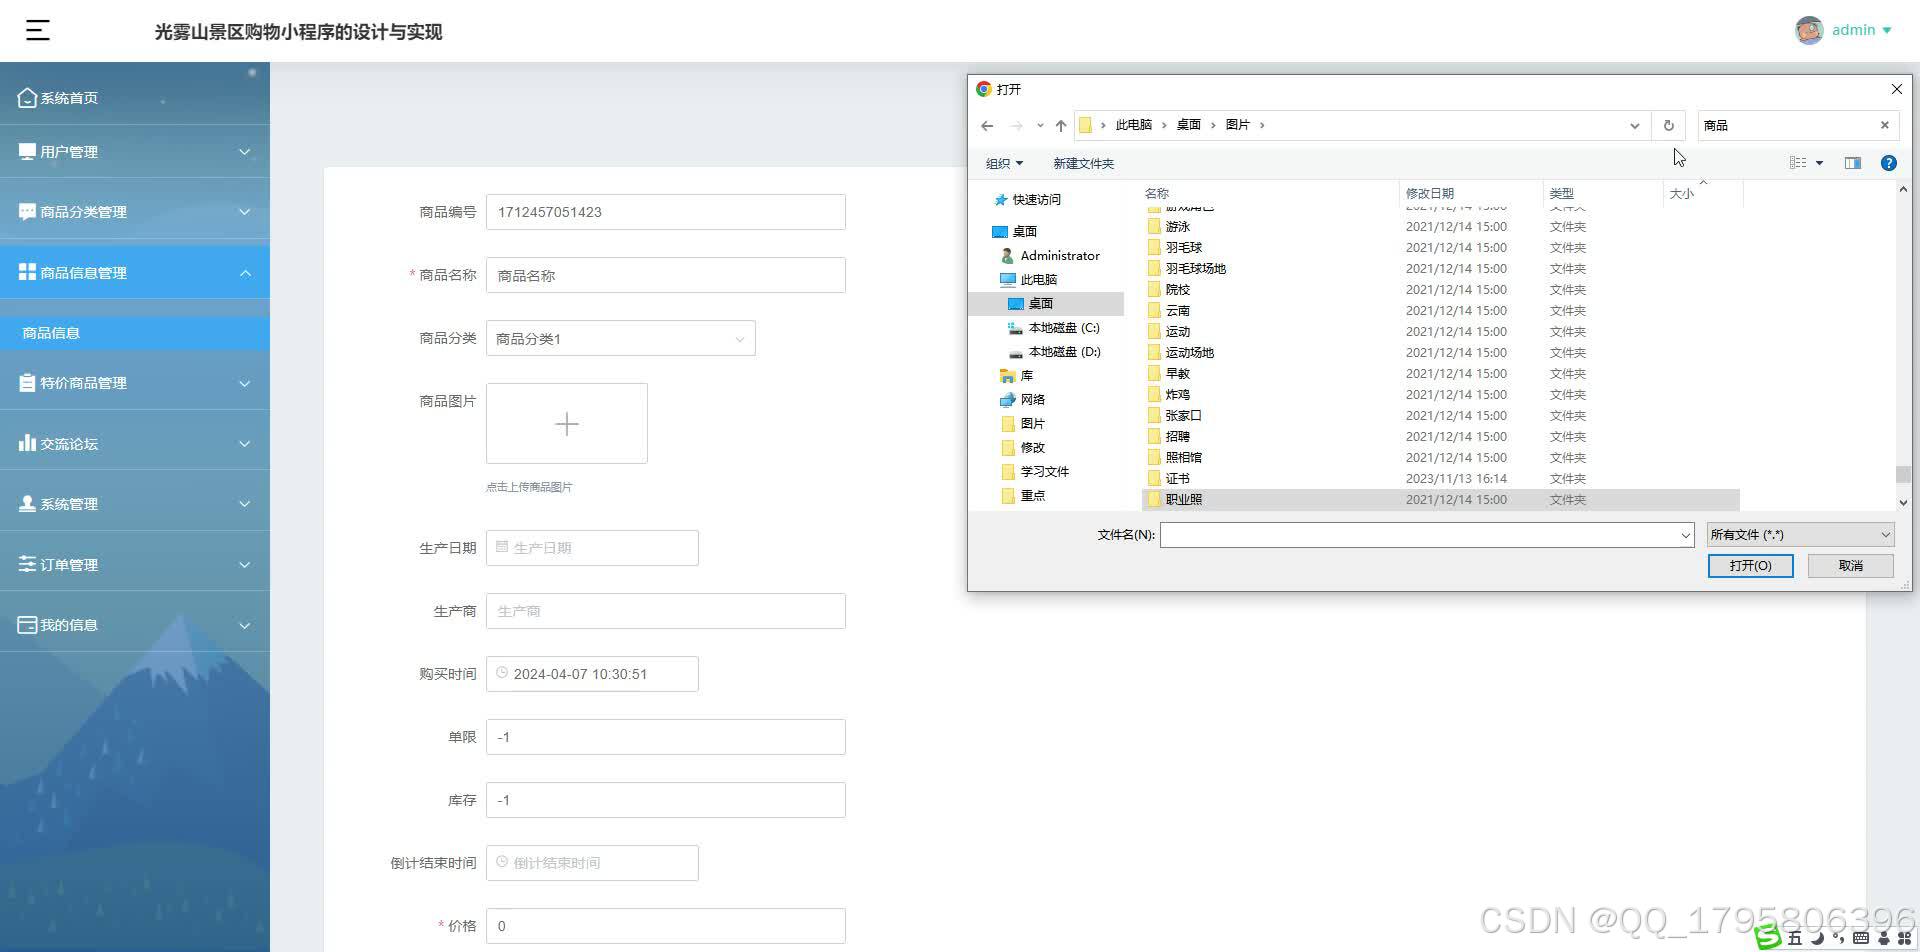Image resolution: width=1920 pixels, height=952 pixels.
Task: Expand 用户管理 menu
Action: pyautogui.click(x=135, y=151)
